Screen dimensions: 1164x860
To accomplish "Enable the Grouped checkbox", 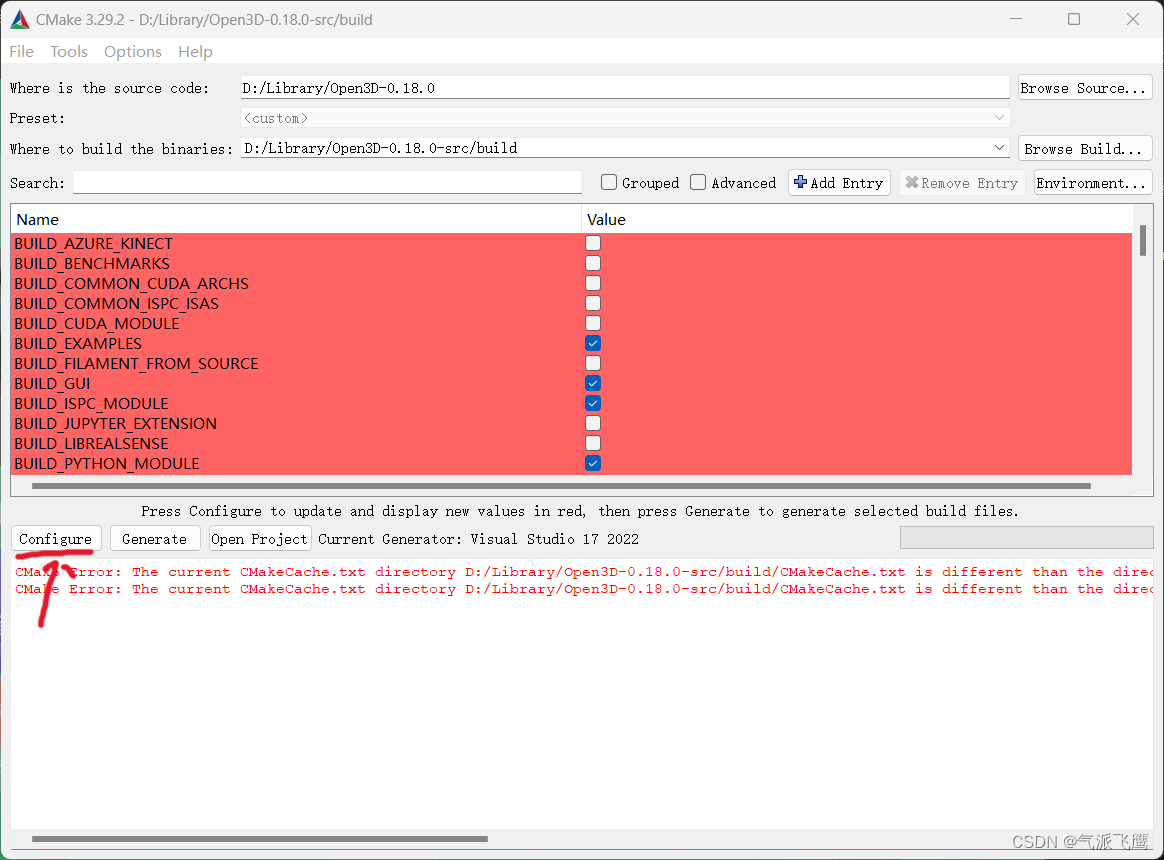I will coord(609,182).
